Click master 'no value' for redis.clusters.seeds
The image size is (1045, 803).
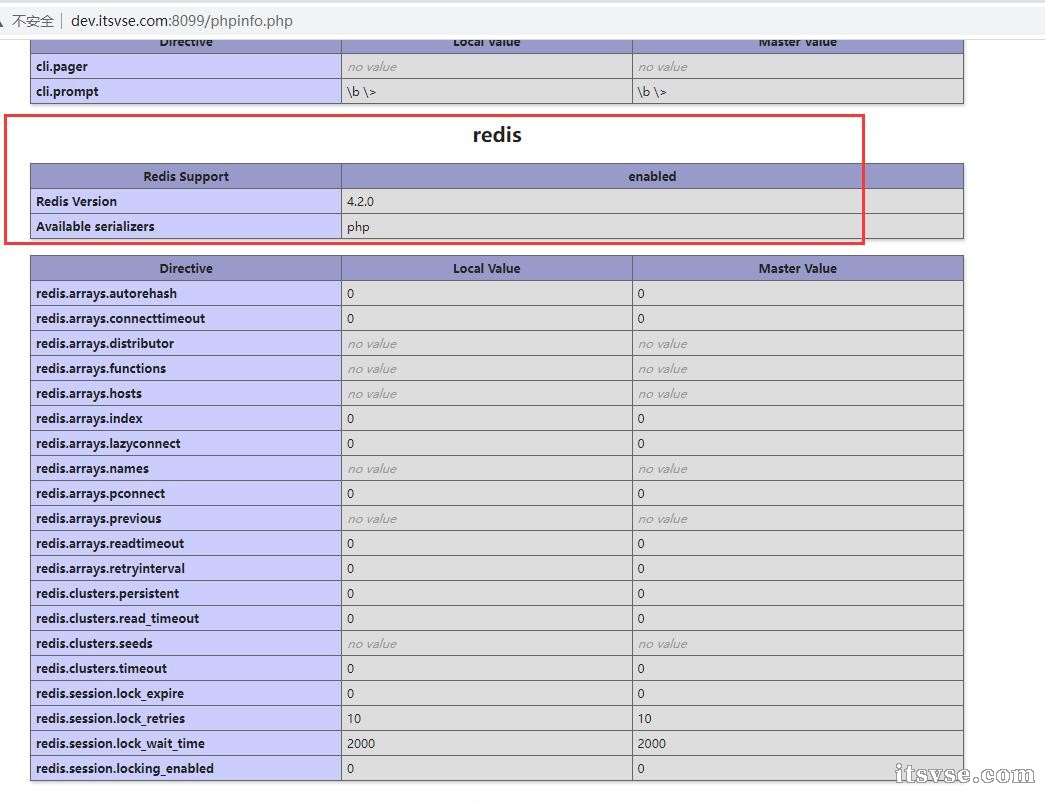click(662, 644)
